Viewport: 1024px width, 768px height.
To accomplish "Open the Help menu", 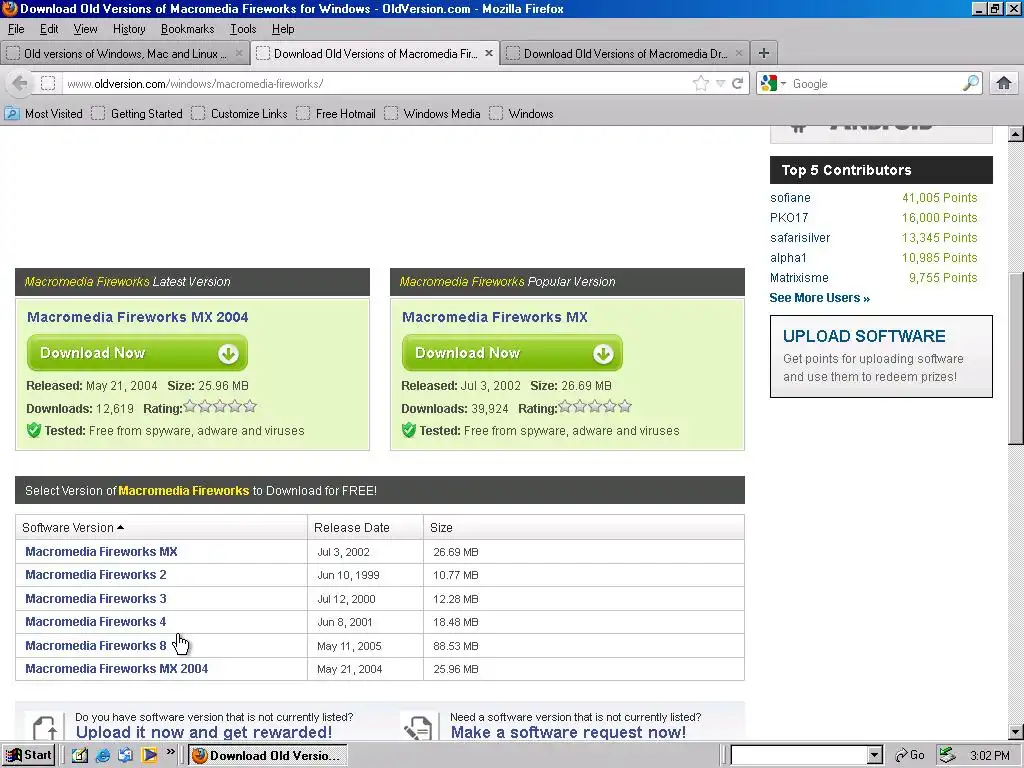I will point(283,29).
